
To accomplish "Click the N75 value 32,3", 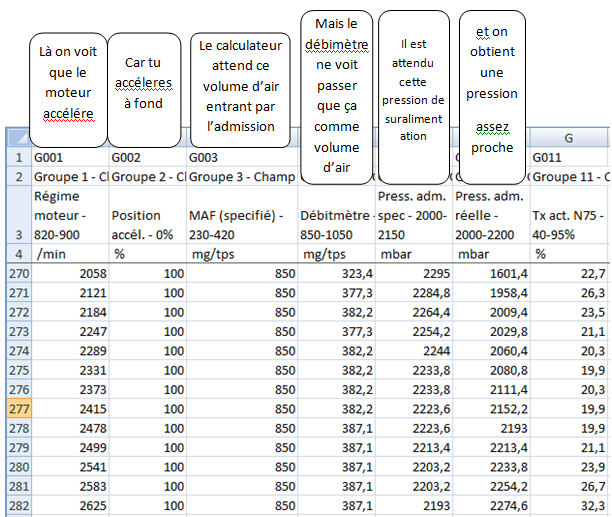I will click(569, 506).
